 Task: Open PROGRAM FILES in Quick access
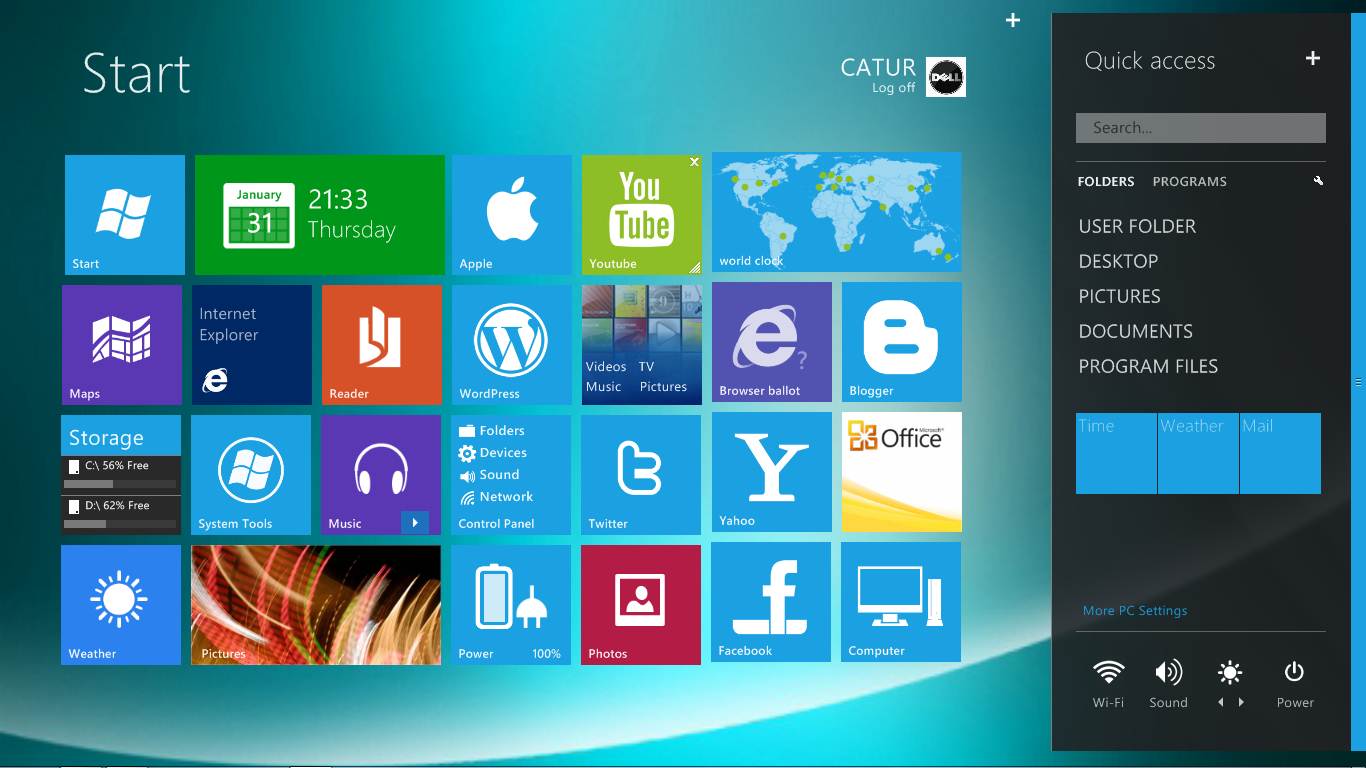(x=1148, y=367)
